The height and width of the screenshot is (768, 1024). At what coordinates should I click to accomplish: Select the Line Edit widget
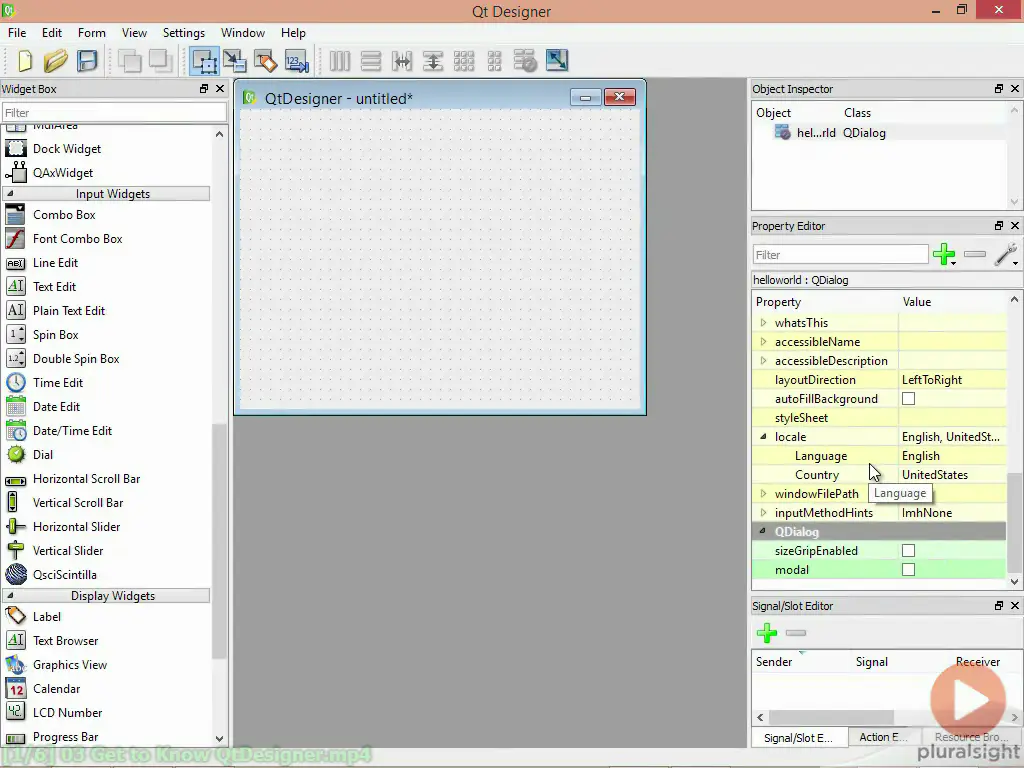point(55,263)
